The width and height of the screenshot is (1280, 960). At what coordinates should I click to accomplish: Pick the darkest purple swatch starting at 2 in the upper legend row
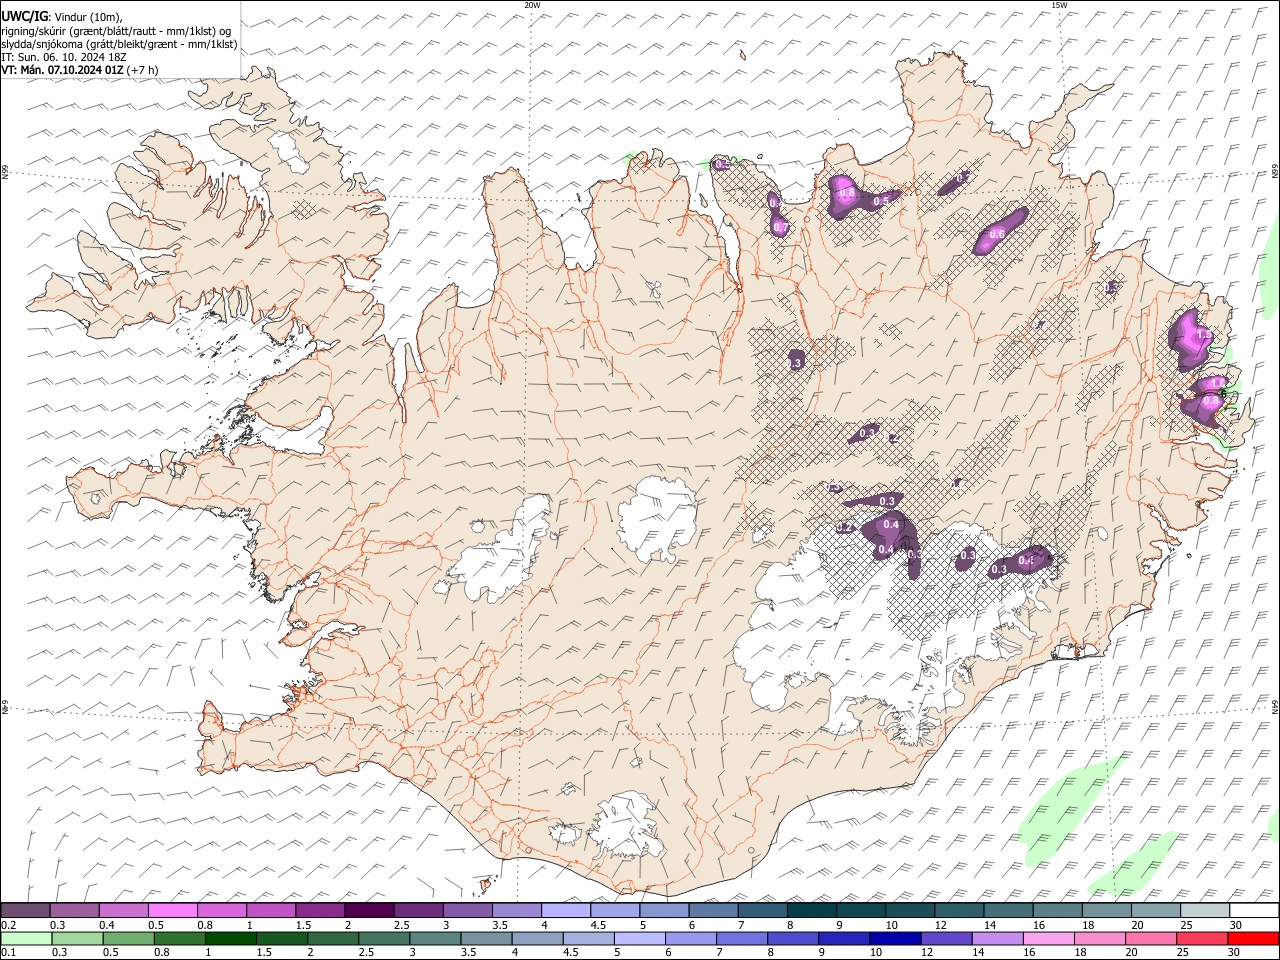(369, 911)
